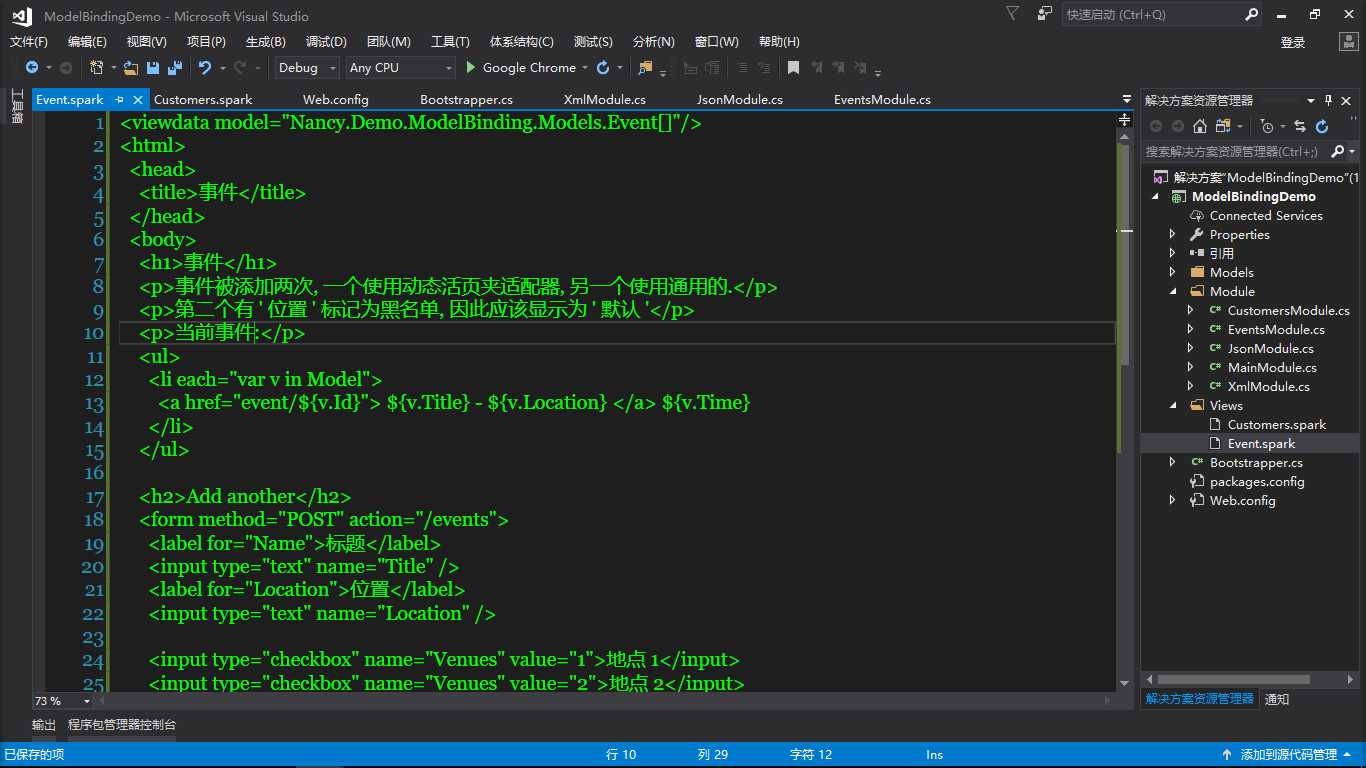Open the open-documents list dropdown arrow
The image size is (1366, 768).
click(x=1126, y=100)
